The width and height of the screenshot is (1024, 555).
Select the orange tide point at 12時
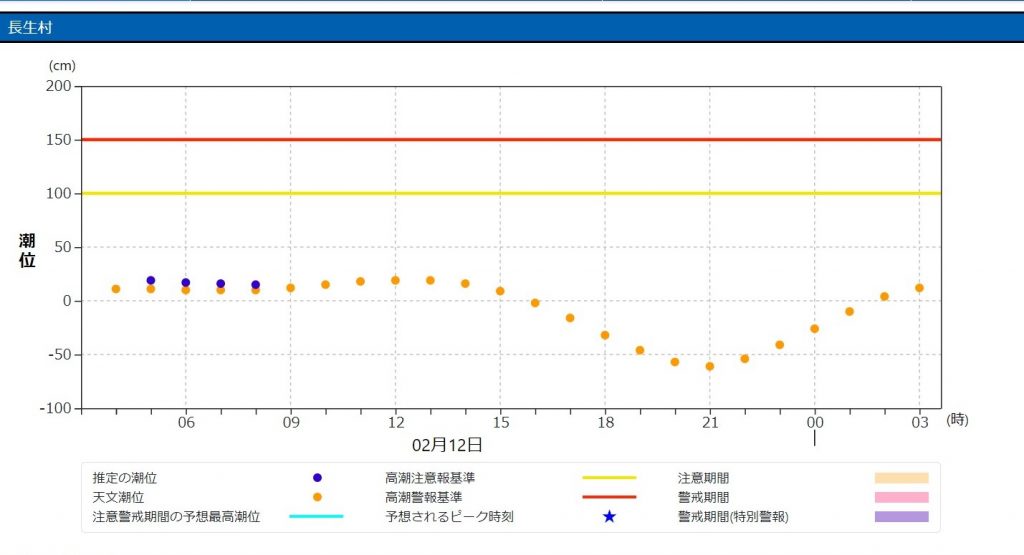coord(395,280)
